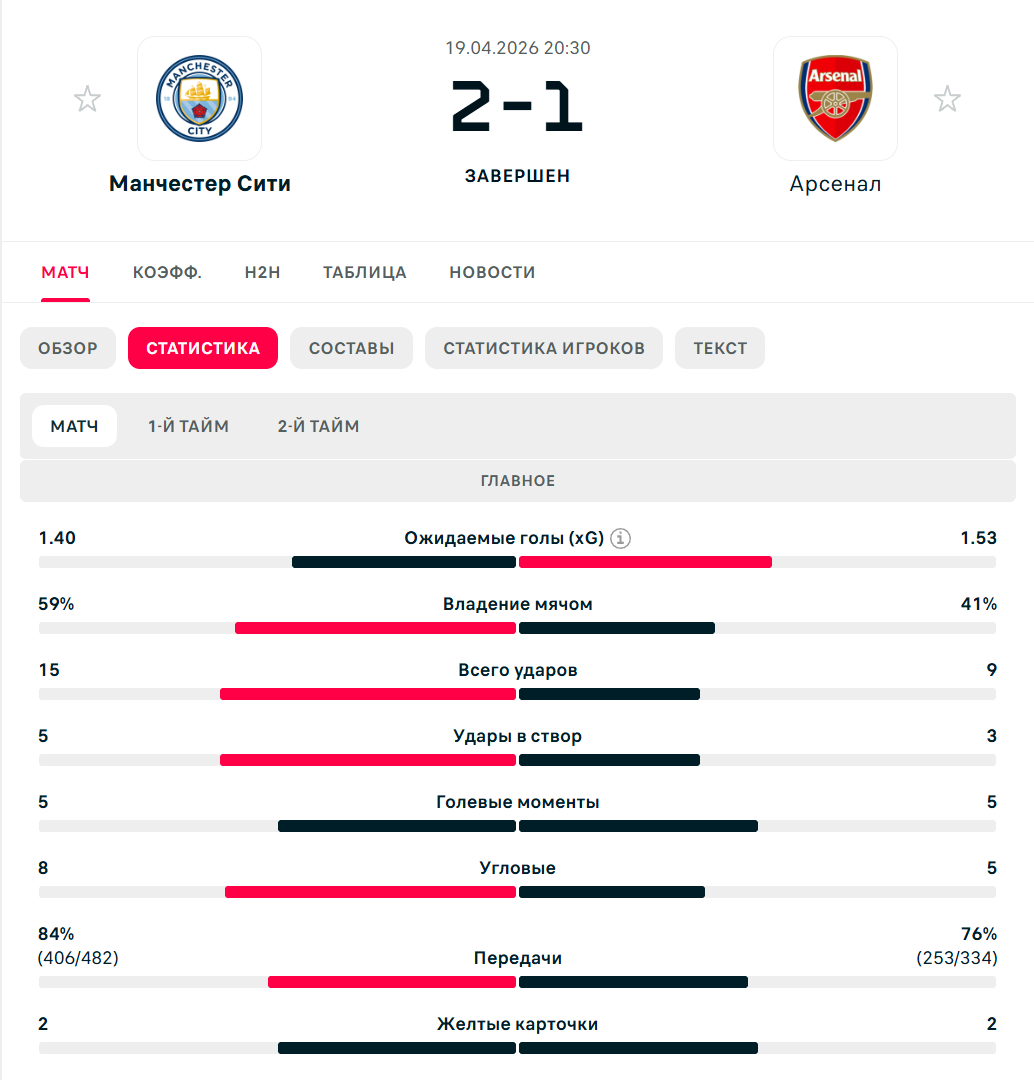Favorite Arsenal with the star icon
The height and width of the screenshot is (1080, 1034).
click(946, 99)
